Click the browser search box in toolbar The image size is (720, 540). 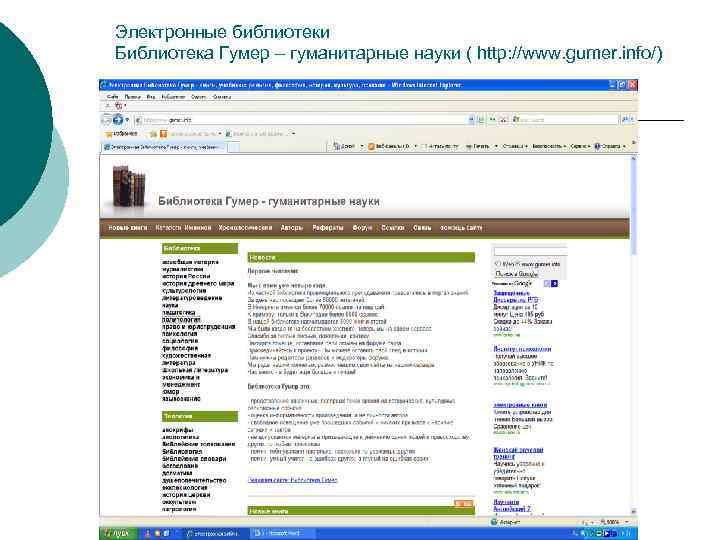[x=565, y=120]
